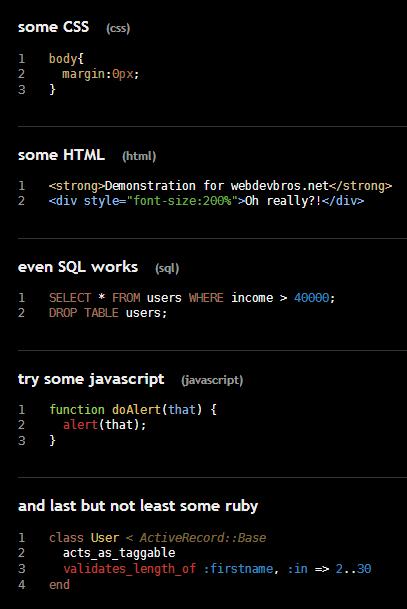Click 'ActiveRecord::Base' in the Ruby code

click(x=203, y=538)
